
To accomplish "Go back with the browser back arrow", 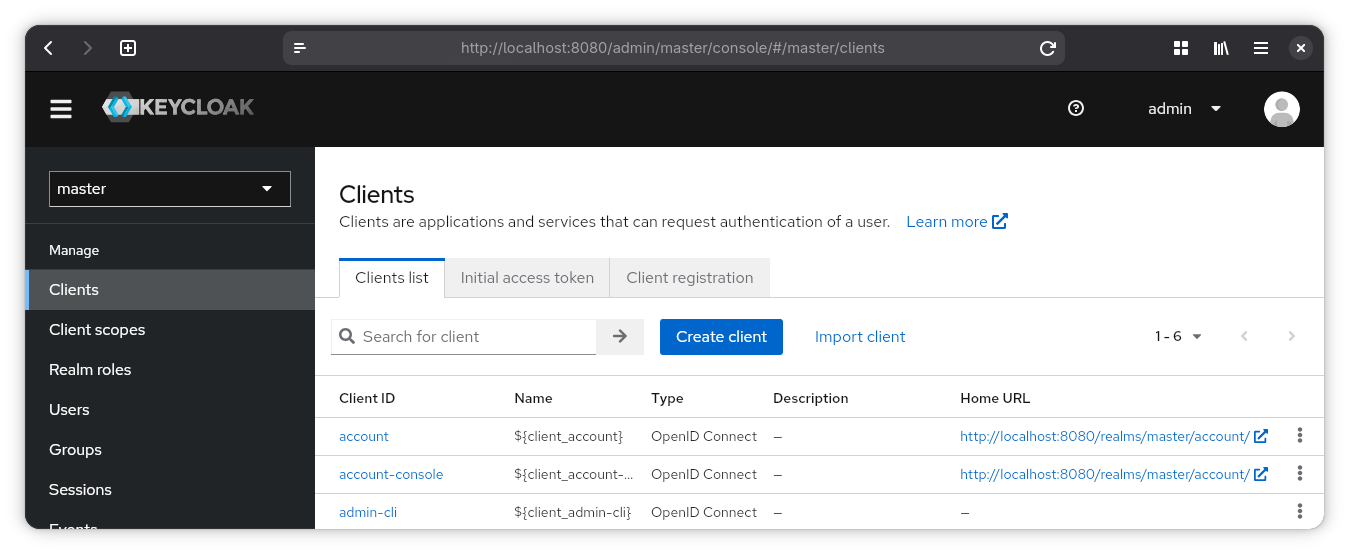I will coord(48,48).
